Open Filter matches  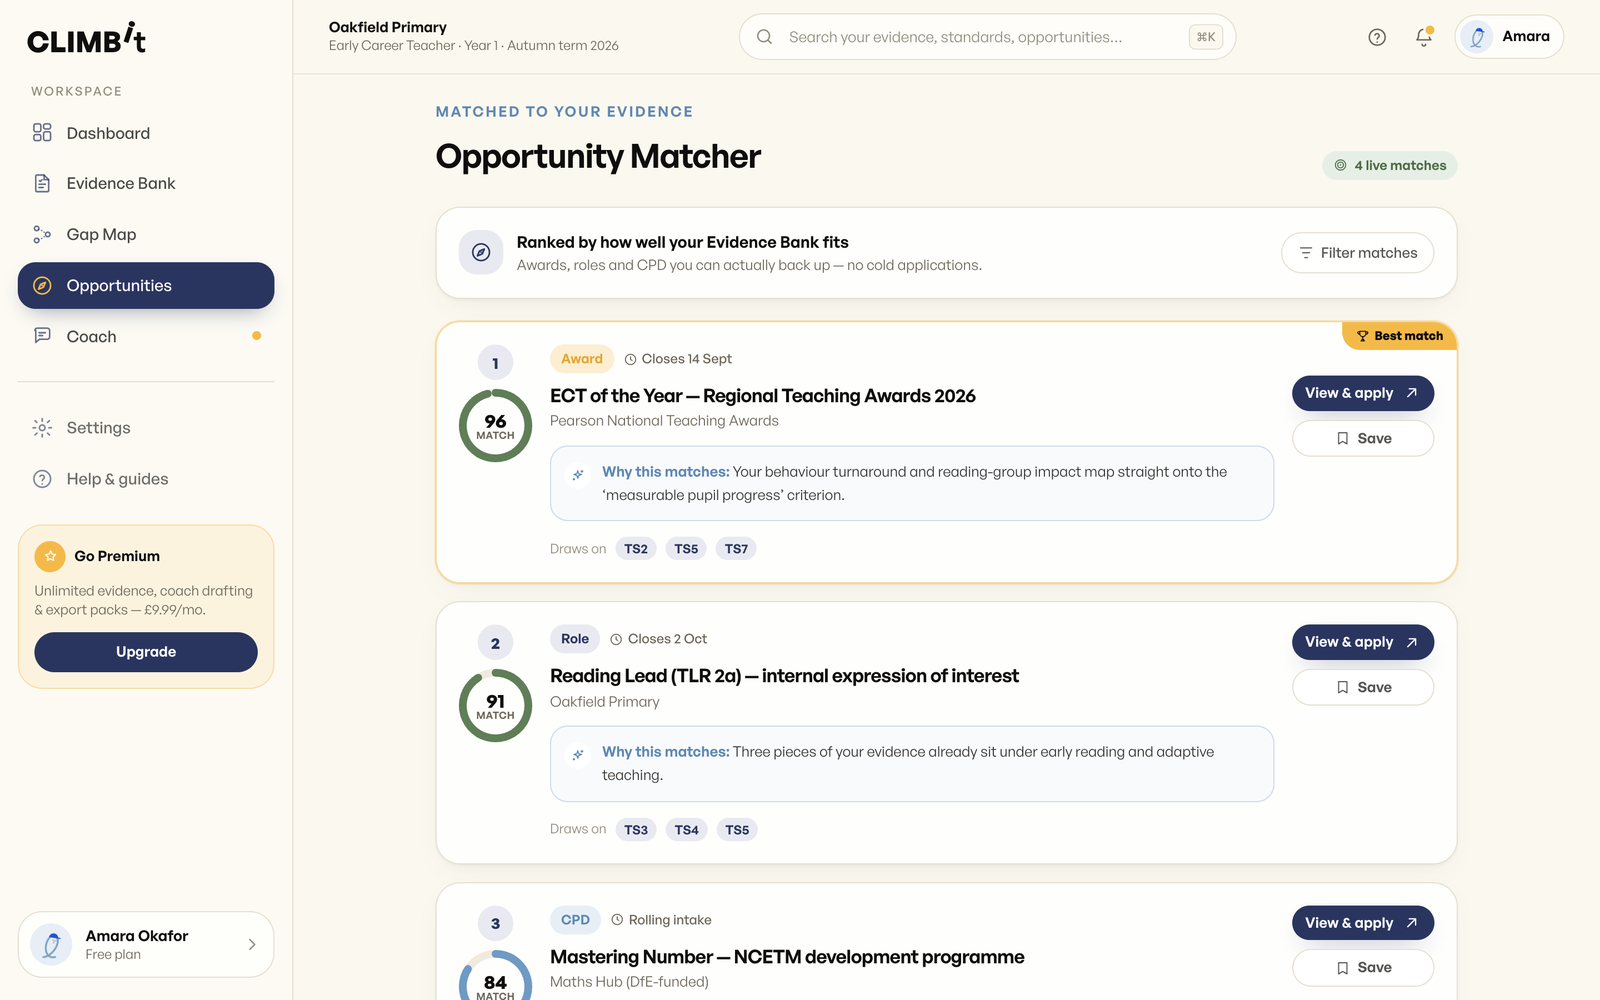(x=1357, y=253)
